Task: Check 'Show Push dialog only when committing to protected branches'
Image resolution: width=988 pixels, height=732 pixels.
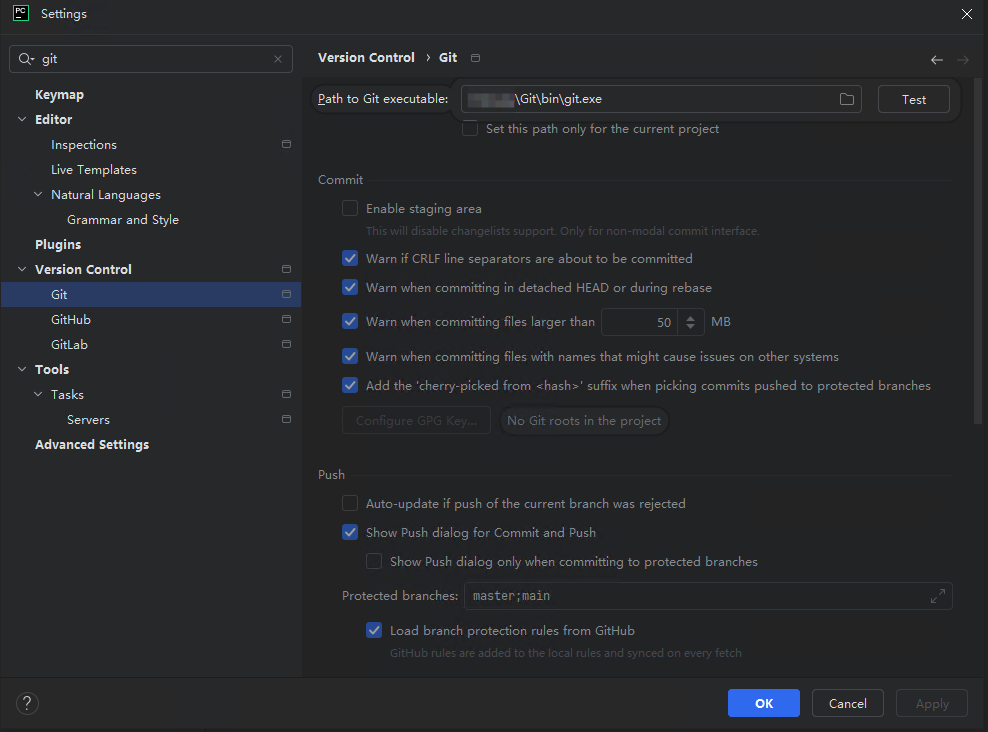Action: point(374,561)
